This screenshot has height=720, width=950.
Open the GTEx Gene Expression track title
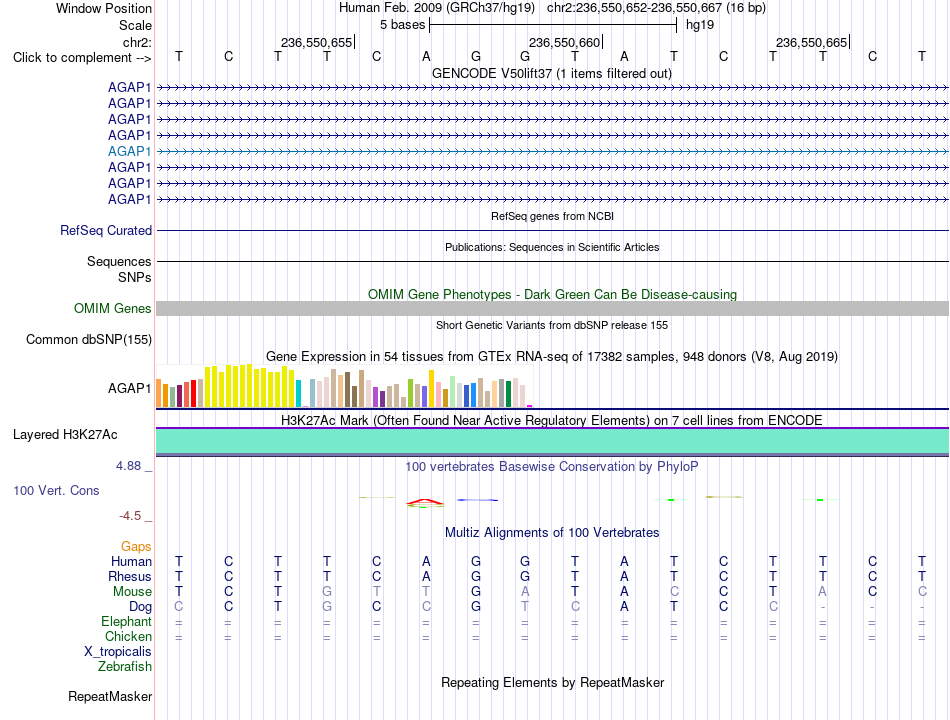[552, 356]
